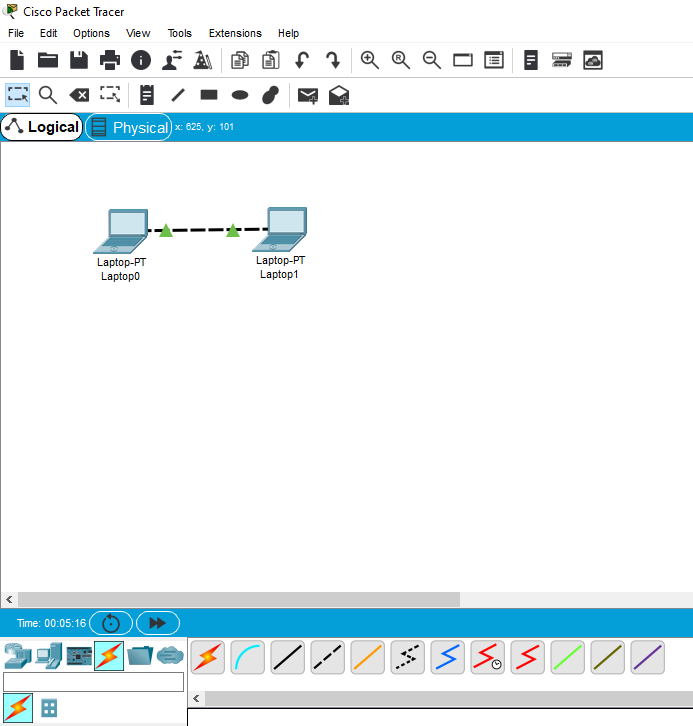Screen dimensions: 693x726
Task: Open the Command Log document icon
Action: coord(531,60)
